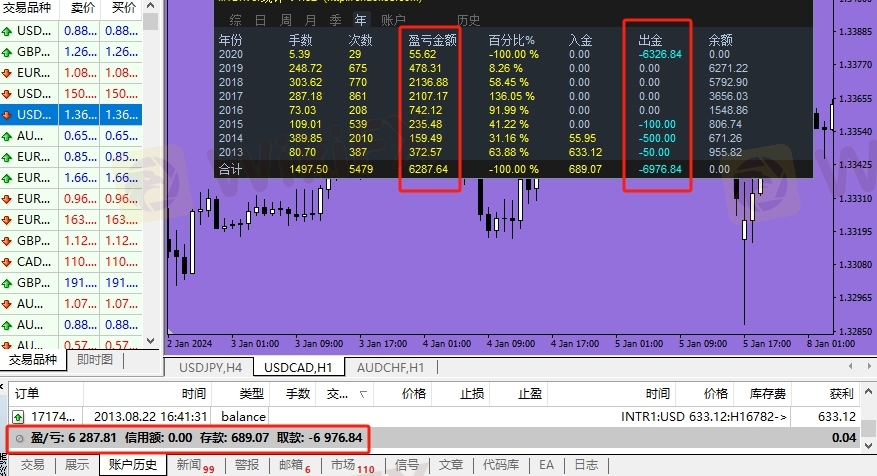
Task: Click account history scrollbar down arrow
Action: click(x=868, y=446)
